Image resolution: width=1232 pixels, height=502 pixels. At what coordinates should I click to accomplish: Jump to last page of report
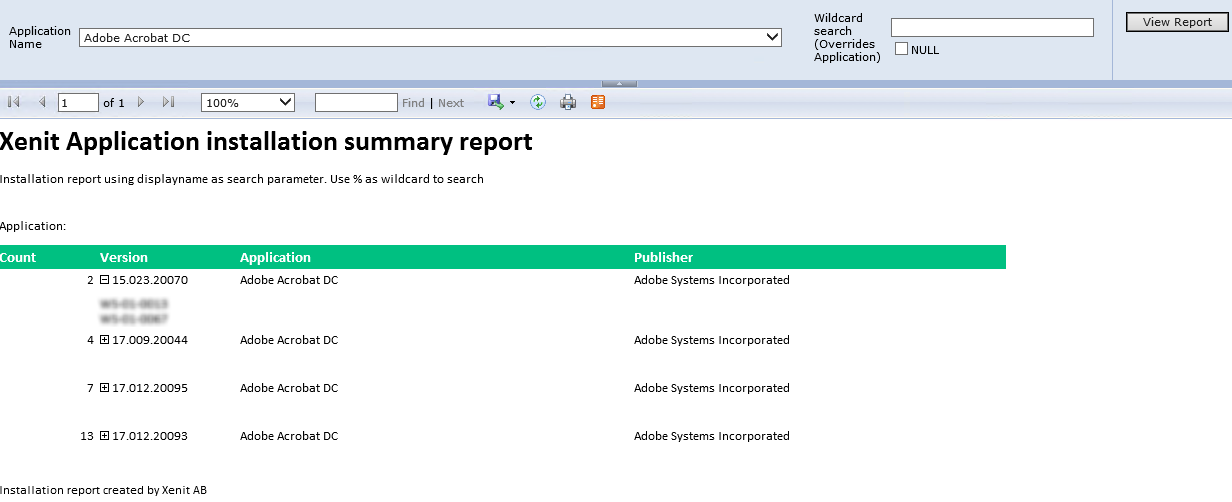tap(168, 102)
